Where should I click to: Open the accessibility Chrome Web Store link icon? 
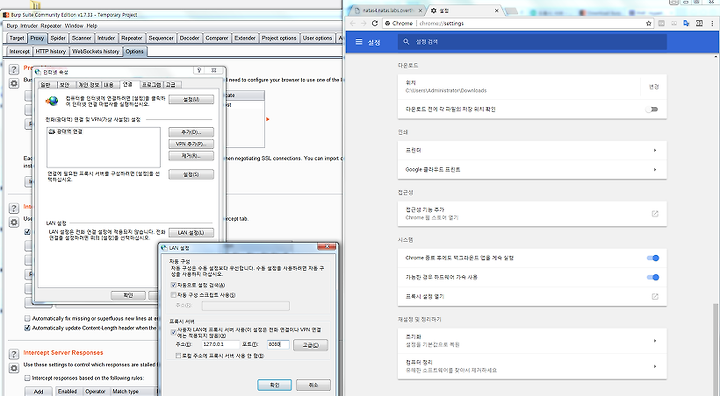click(655, 214)
